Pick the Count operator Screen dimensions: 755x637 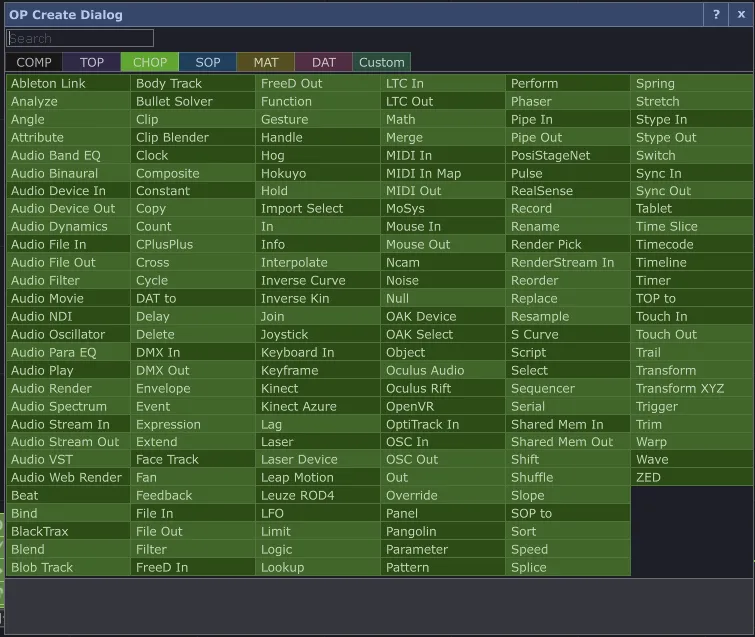pos(193,226)
